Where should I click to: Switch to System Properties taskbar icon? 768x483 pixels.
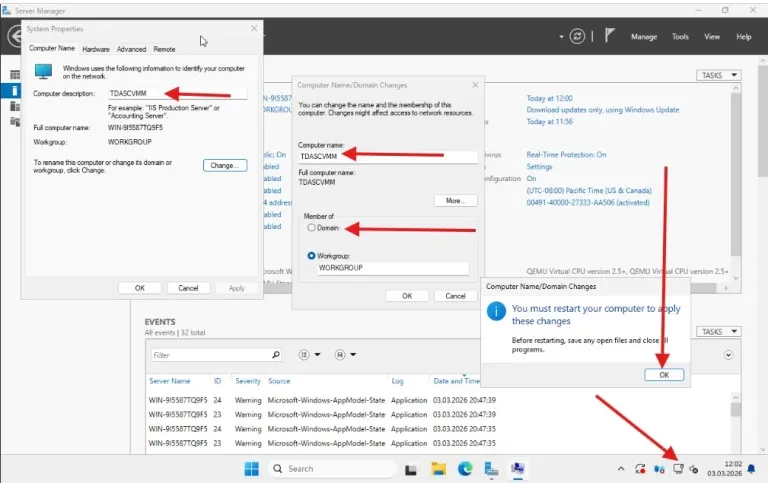tap(518, 469)
